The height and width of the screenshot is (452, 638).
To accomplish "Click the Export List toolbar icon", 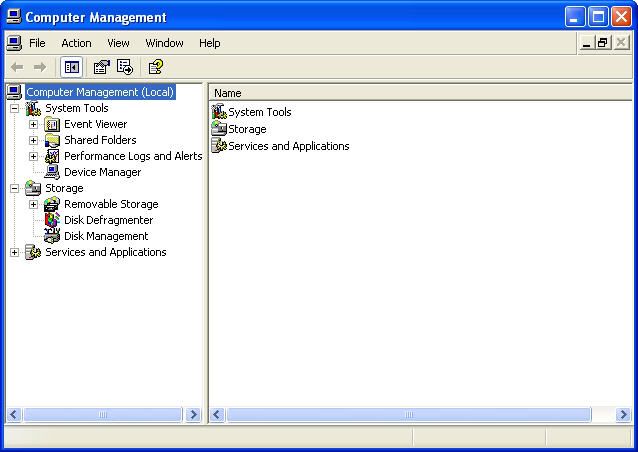I will (125, 67).
